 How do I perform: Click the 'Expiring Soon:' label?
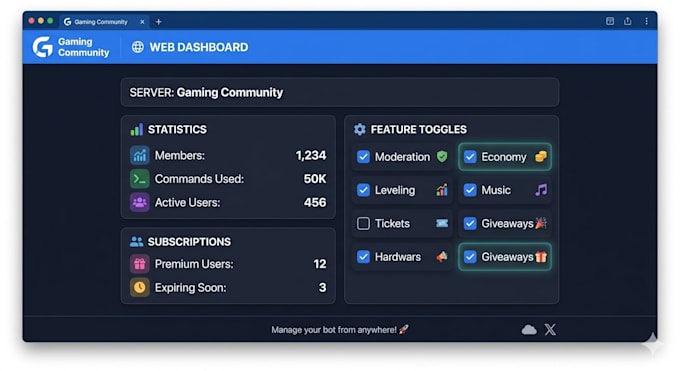(190, 287)
